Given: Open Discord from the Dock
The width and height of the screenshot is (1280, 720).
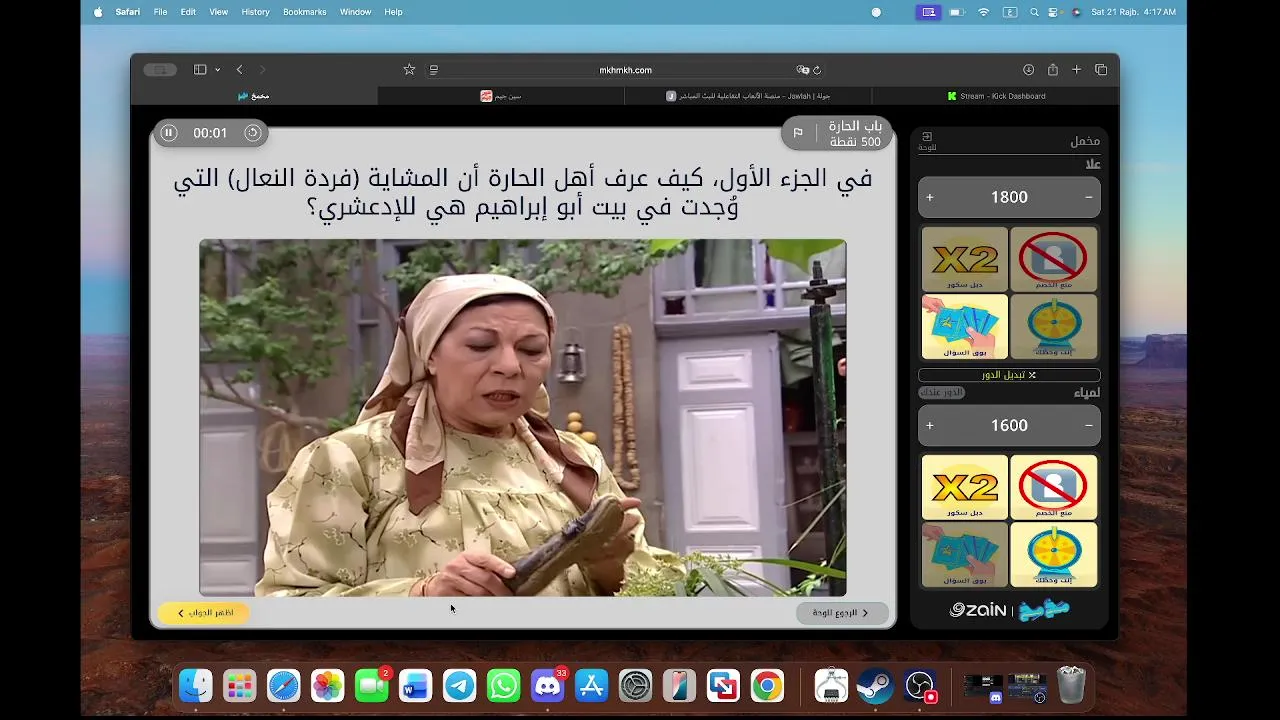Looking at the screenshot, I should pyautogui.click(x=547, y=686).
